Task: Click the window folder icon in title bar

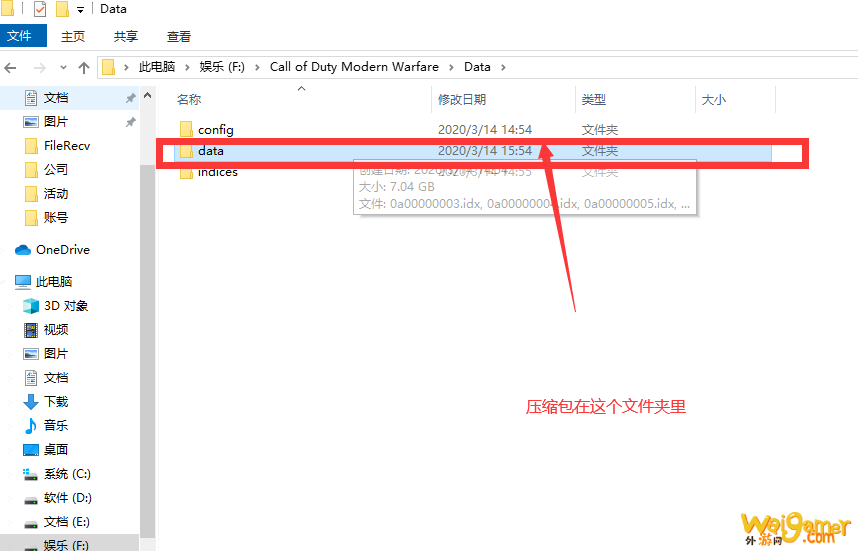Action: point(8,9)
